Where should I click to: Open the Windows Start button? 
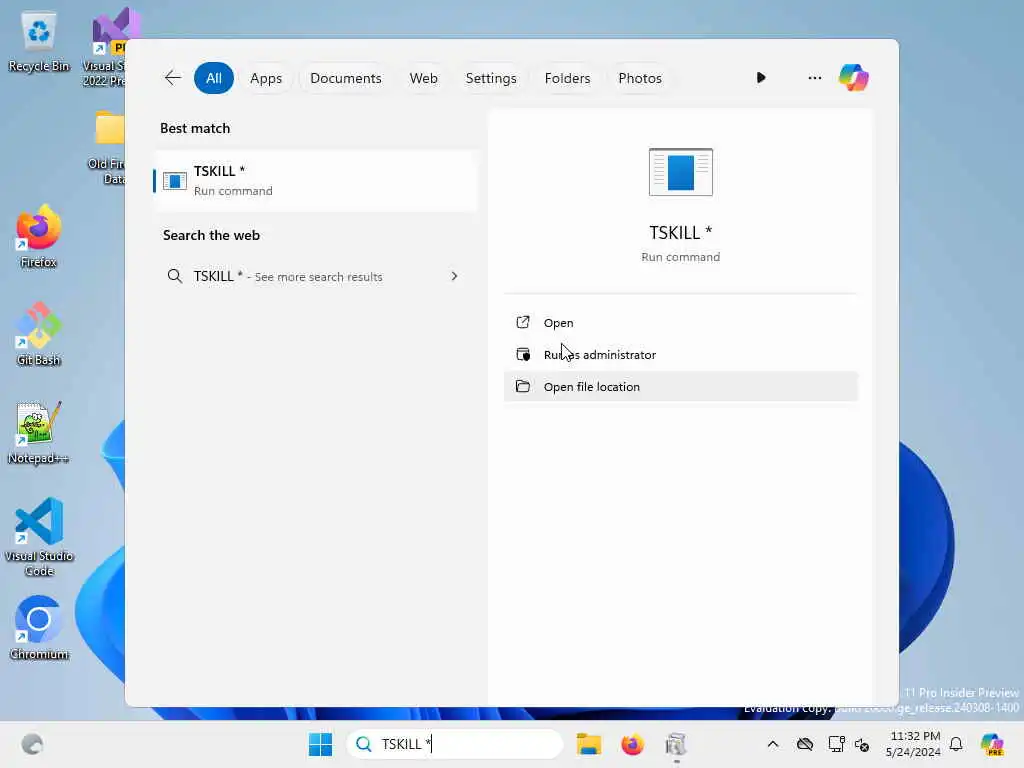(320, 744)
